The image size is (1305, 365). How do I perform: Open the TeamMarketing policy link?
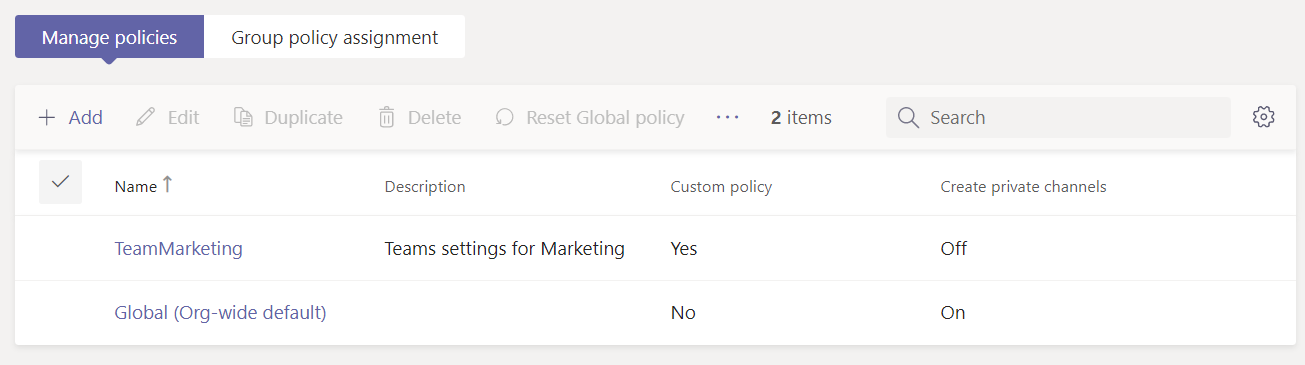tap(179, 248)
